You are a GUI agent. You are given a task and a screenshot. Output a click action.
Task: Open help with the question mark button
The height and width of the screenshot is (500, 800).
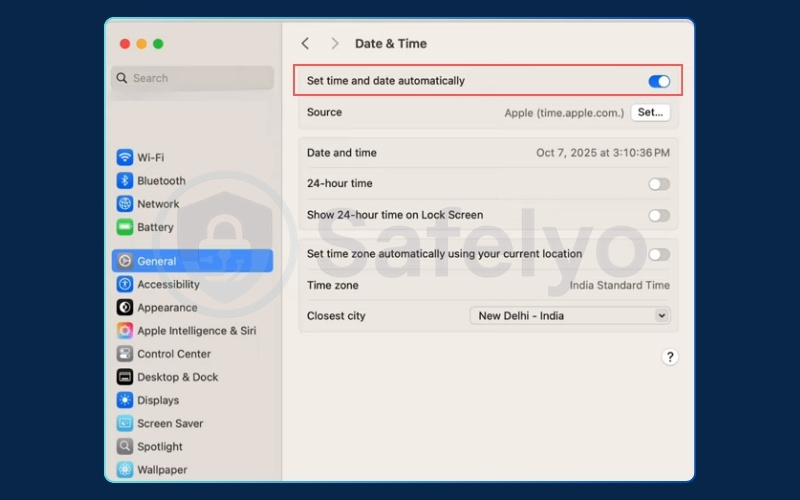pos(670,357)
